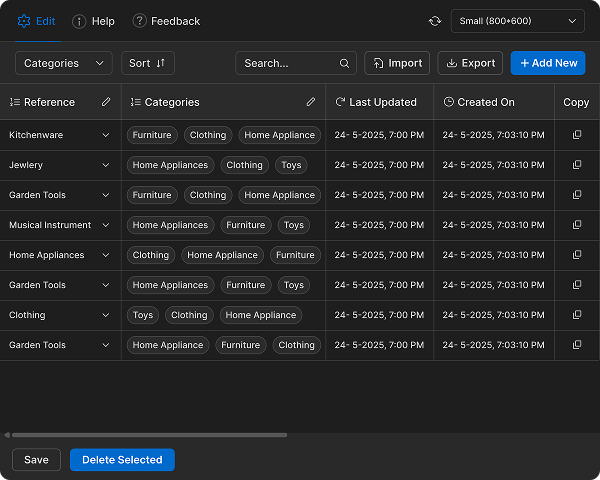Click the pencil icon in Reference header
Screen dimensions: 600x480
point(106,102)
